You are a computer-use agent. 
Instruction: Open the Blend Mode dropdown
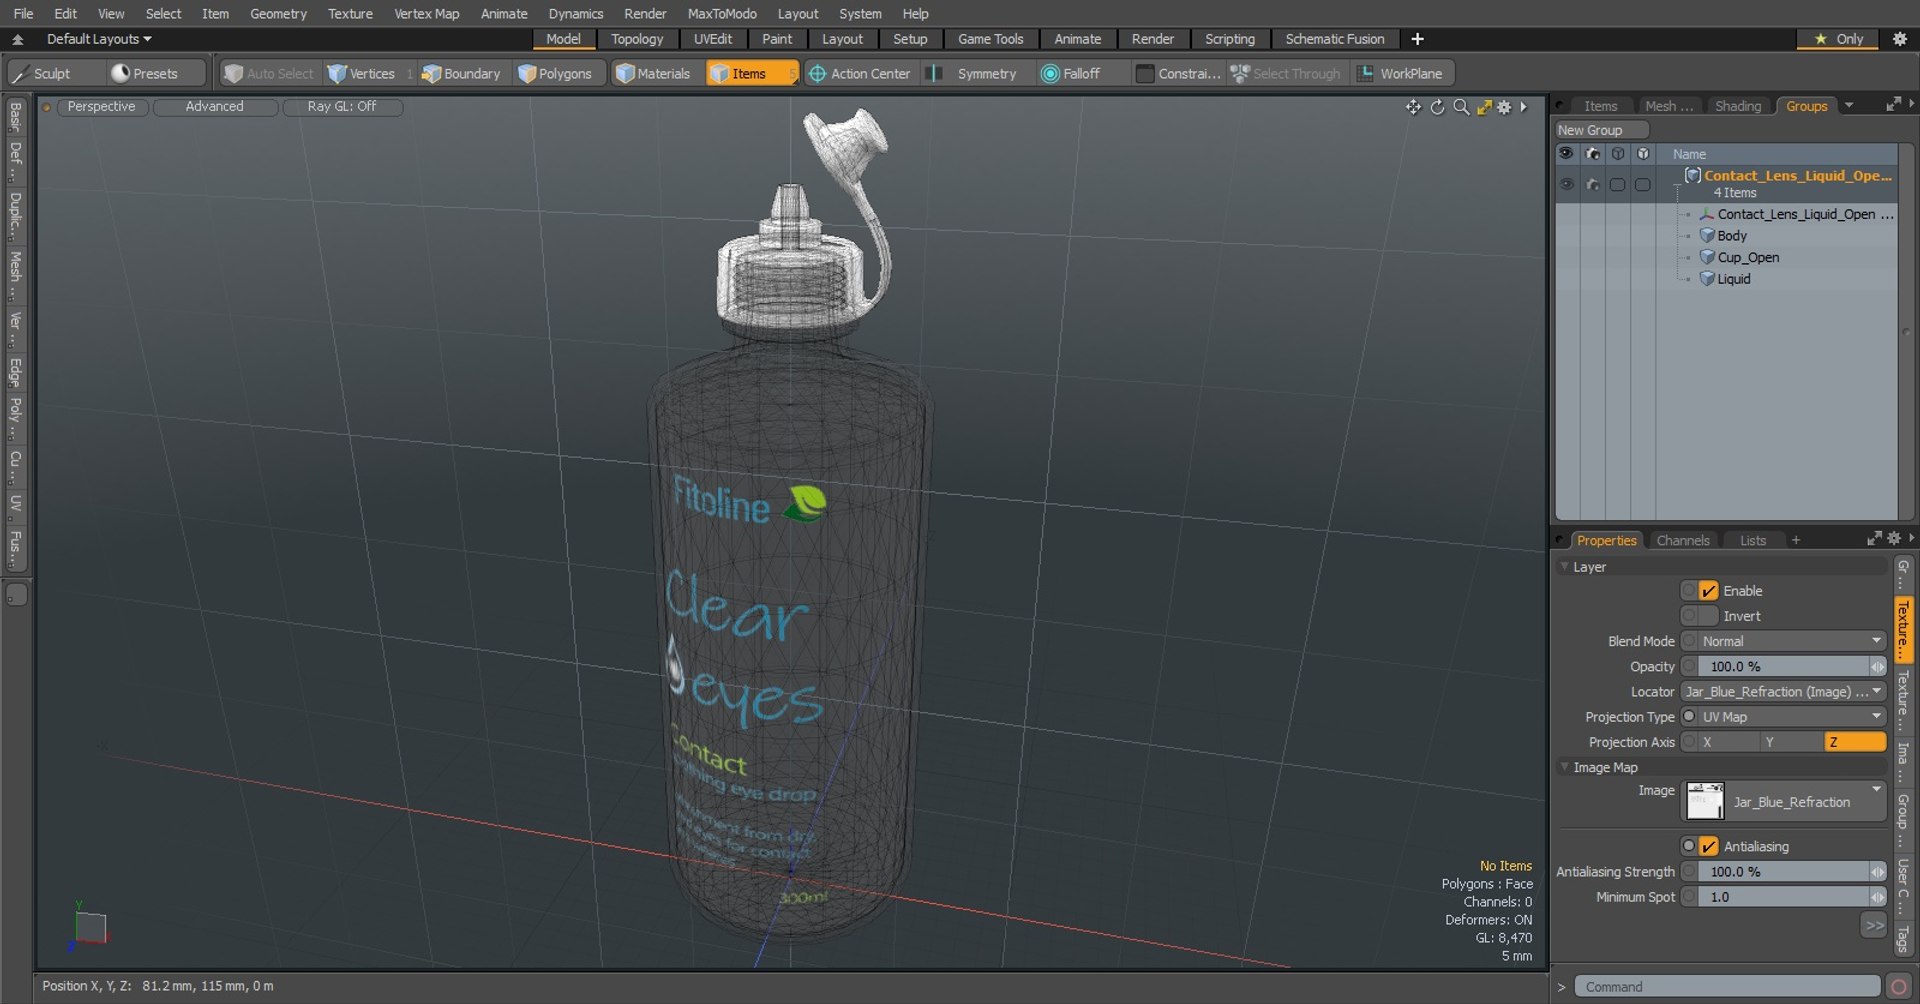tap(1791, 641)
